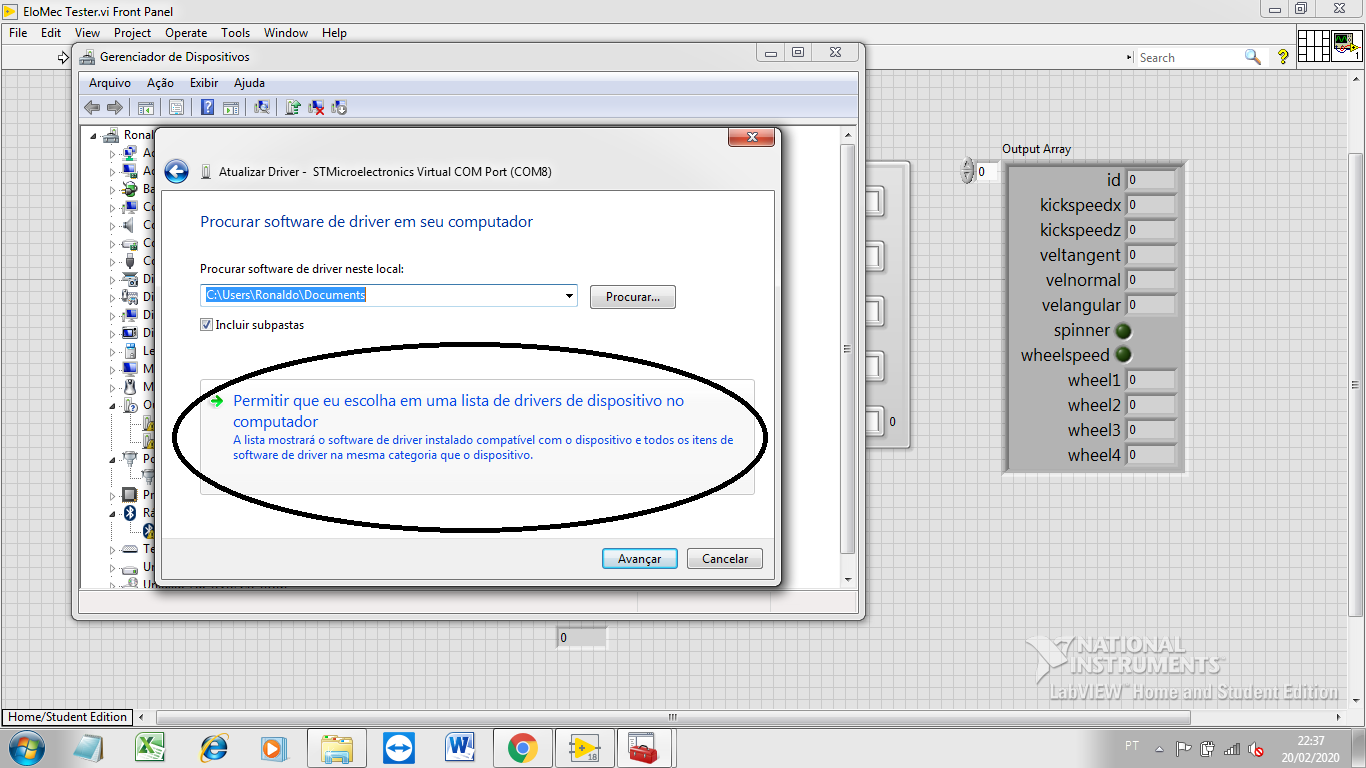The height and width of the screenshot is (768, 1366).
Task: Open the Arquivo menu in Device Manager
Action: (110, 83)
